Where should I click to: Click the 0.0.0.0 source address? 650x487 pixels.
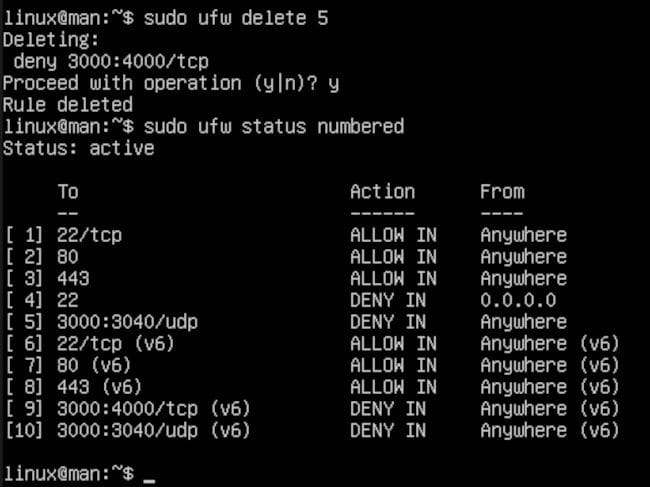pyautogui.click(x=518, y=300)
